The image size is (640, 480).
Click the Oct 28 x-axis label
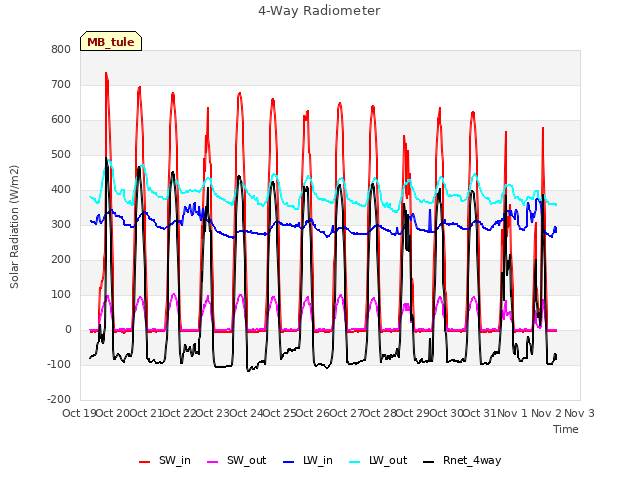(380, 413)
